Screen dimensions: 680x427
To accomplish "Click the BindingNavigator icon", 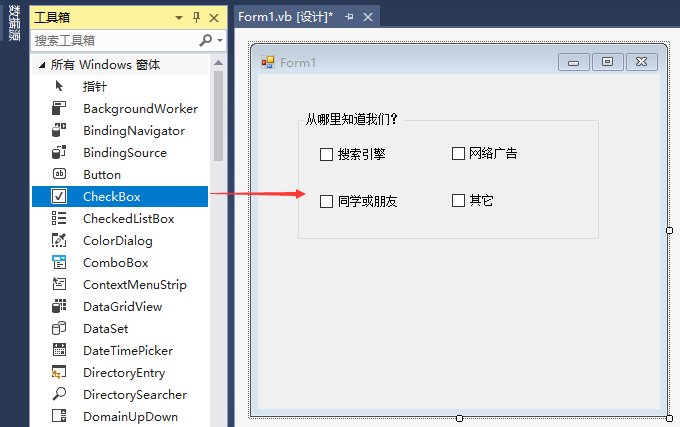I will (59, 130).
